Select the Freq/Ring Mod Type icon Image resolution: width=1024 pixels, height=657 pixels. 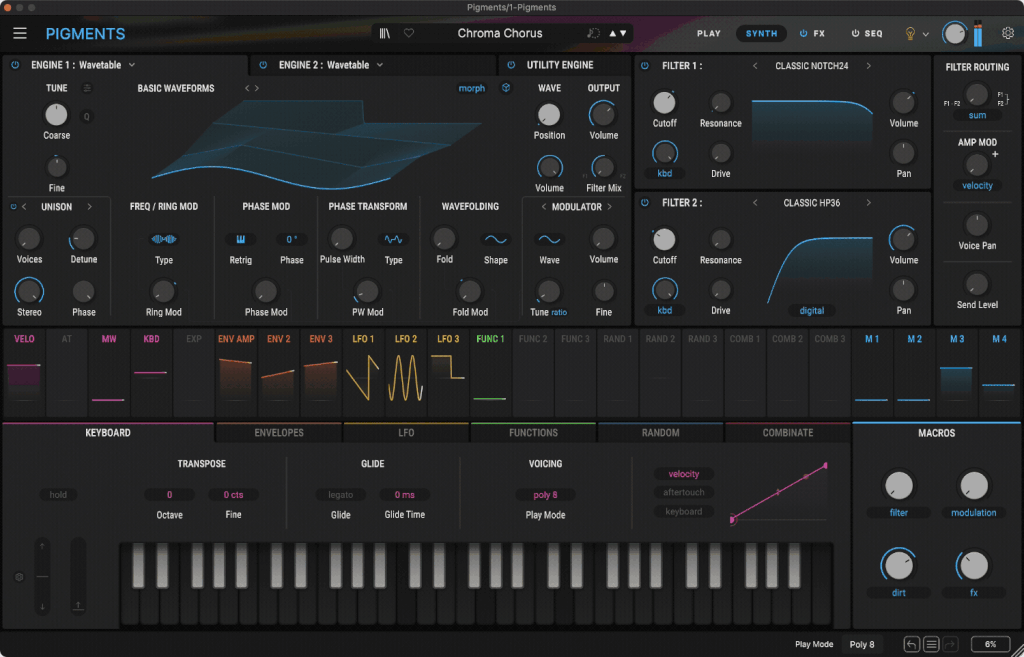pyautogui.click(x=164, y=239)
